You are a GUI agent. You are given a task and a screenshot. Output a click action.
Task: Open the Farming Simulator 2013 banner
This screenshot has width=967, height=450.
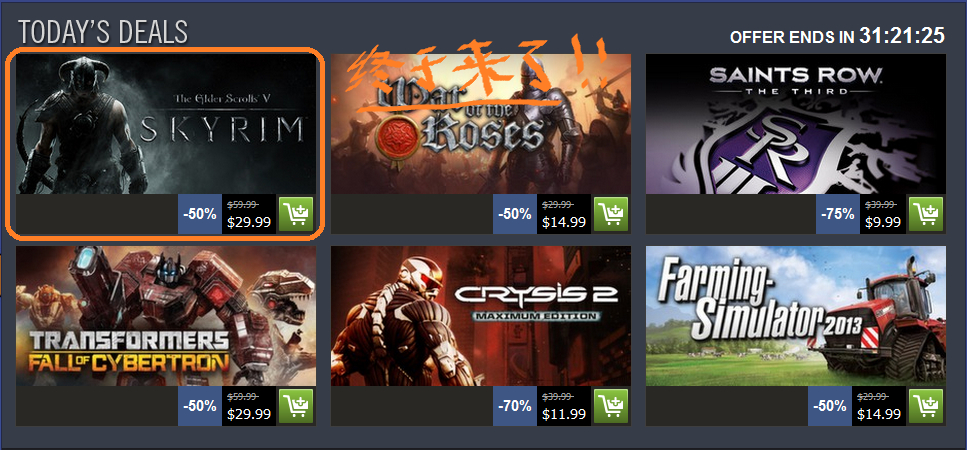pos(796,316)
